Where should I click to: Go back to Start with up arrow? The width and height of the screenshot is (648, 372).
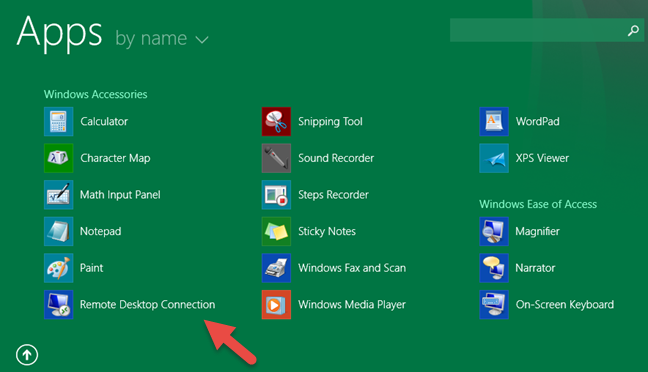27,355
